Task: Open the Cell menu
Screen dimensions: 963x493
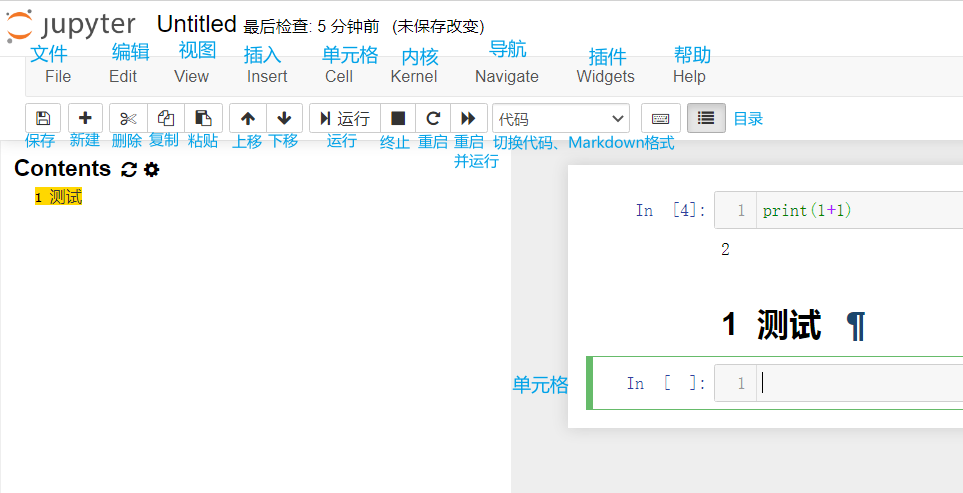Action: 339,76
